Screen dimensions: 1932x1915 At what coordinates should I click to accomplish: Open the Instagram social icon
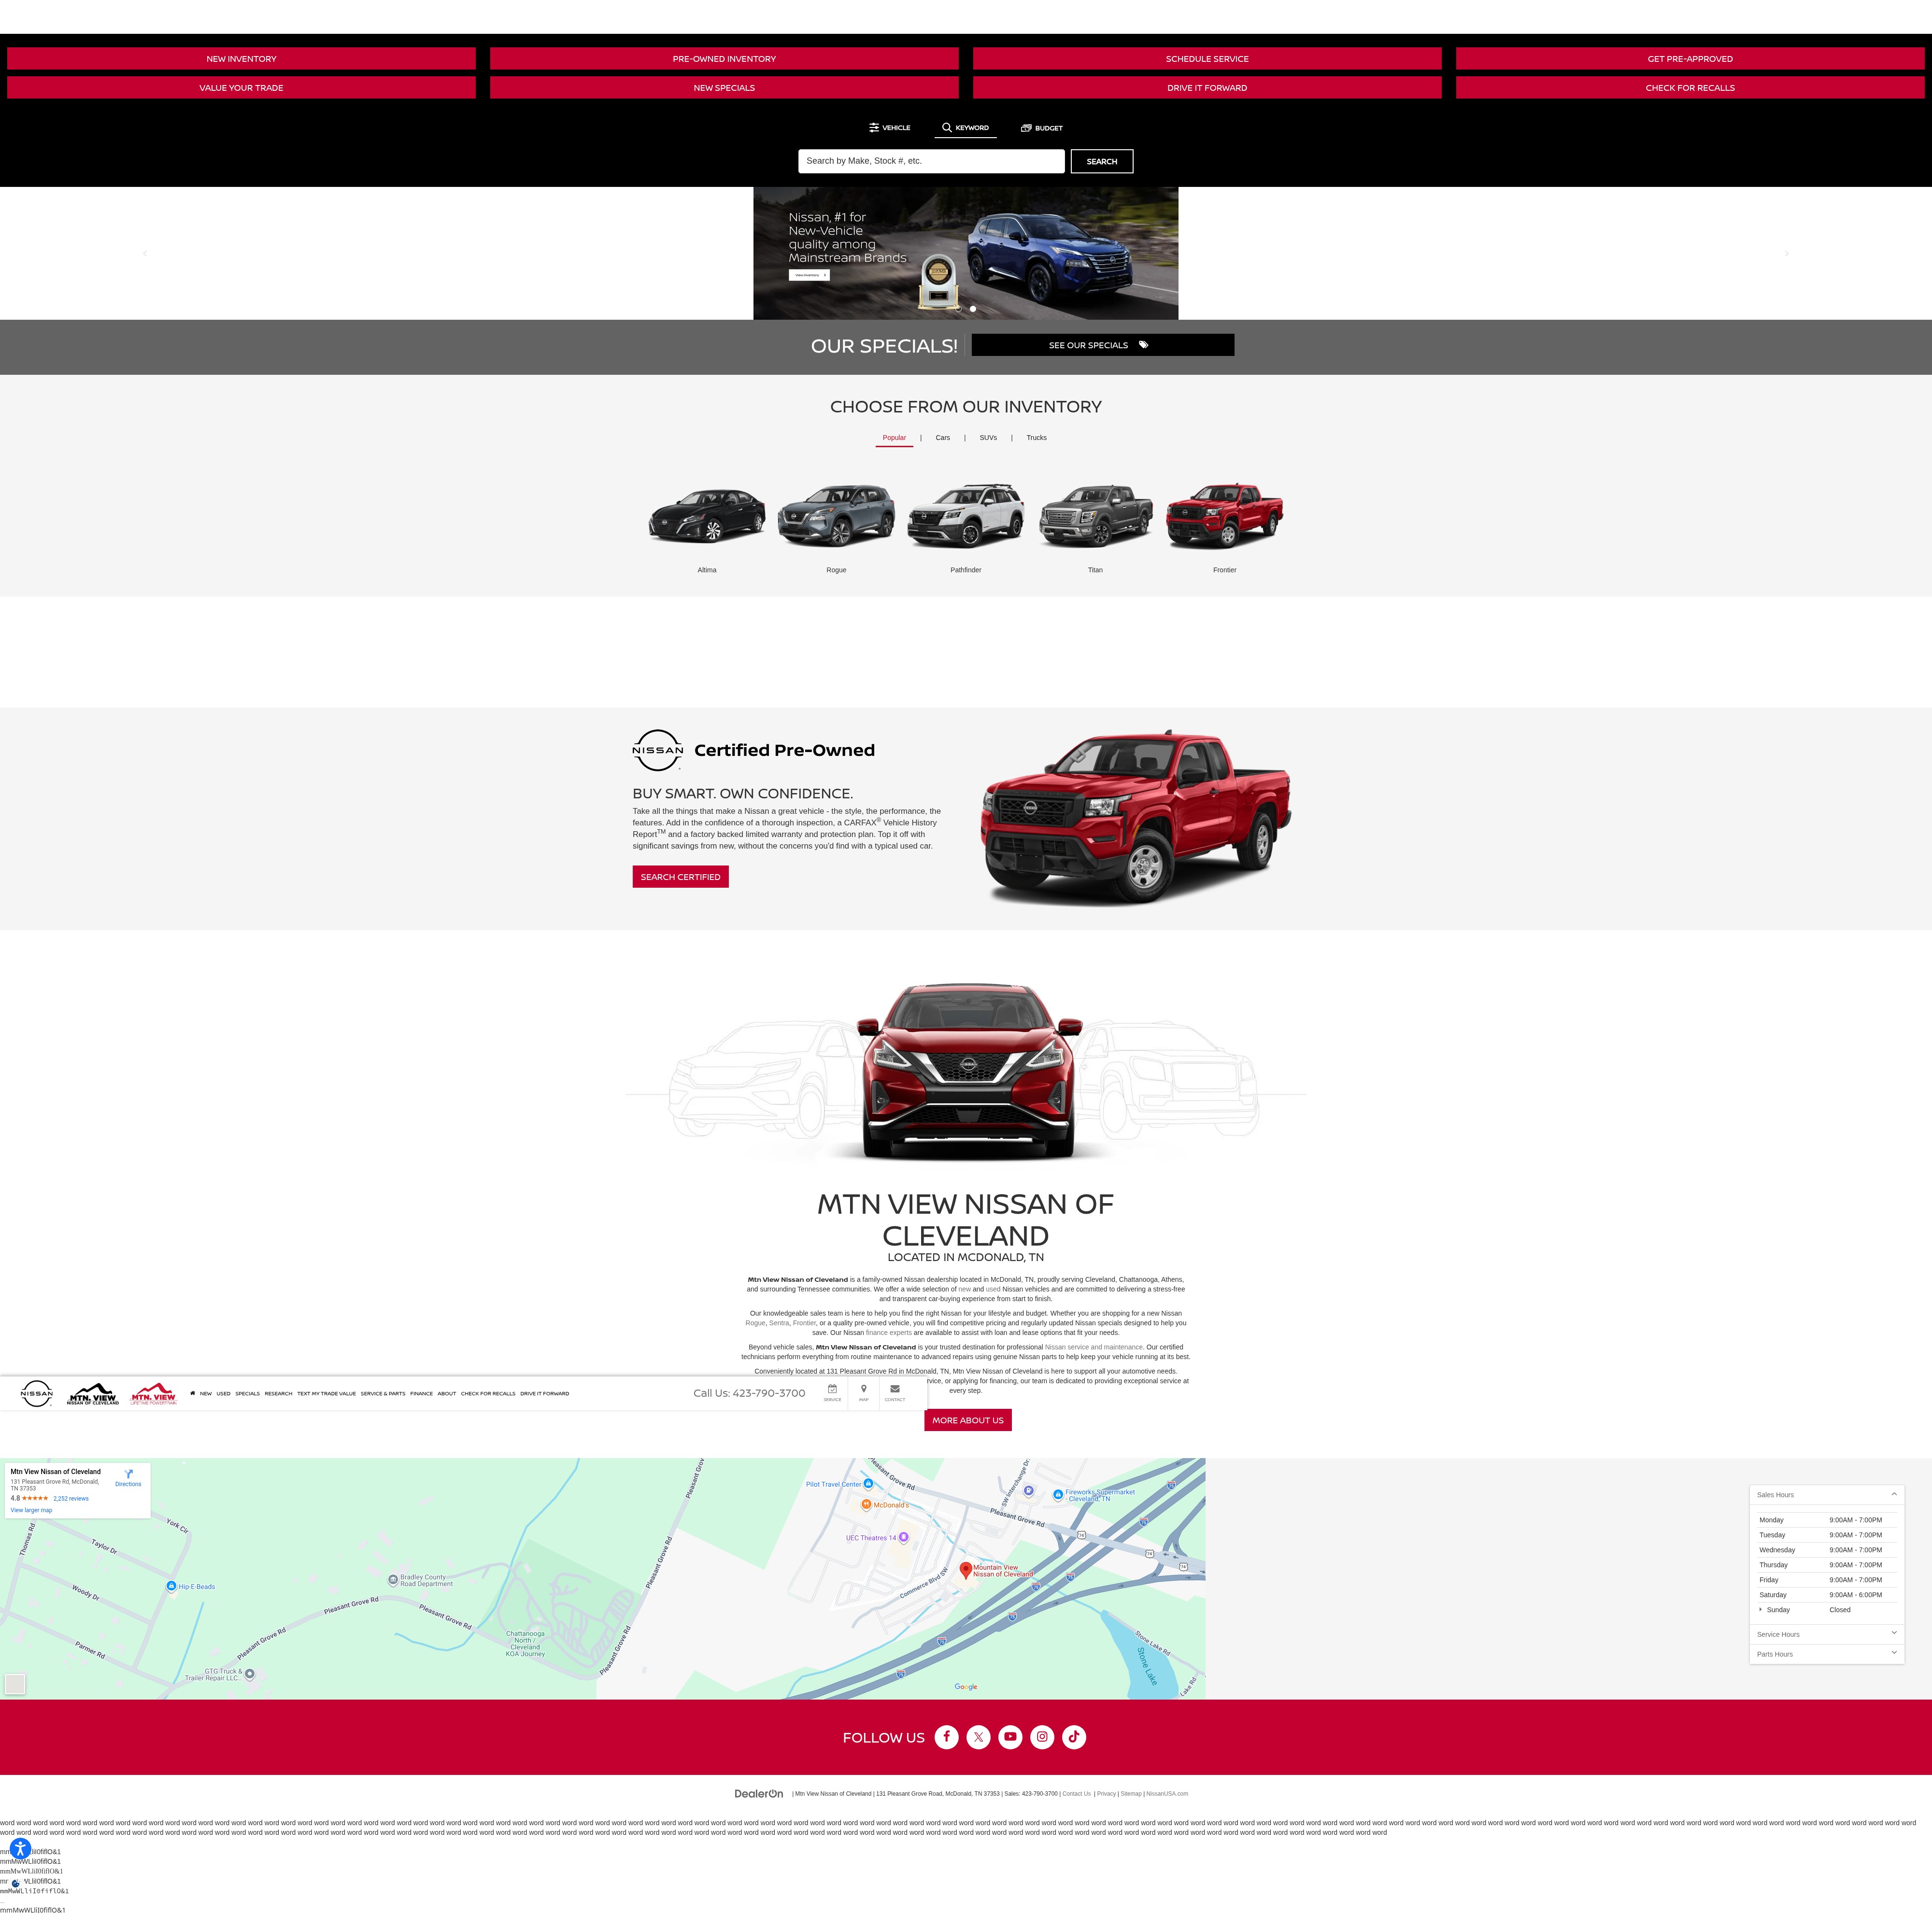click(x=1042, y=1737)
